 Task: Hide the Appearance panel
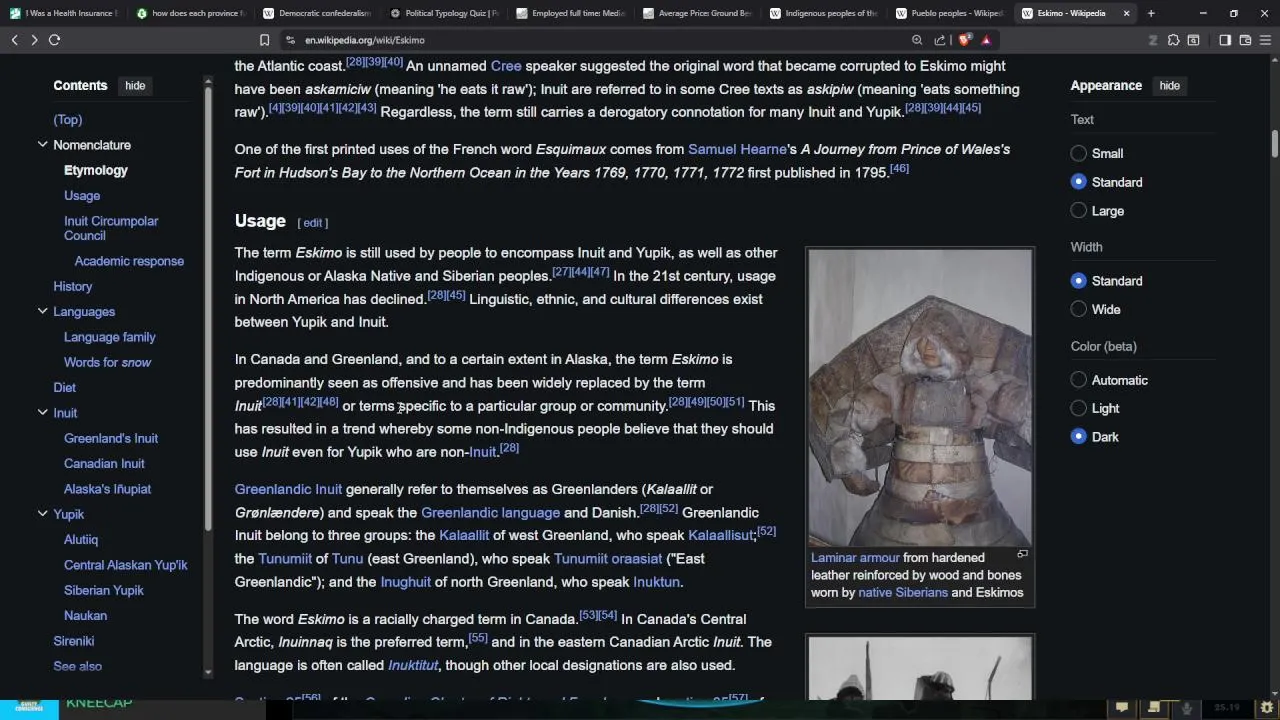click(x=1169, y=86)
